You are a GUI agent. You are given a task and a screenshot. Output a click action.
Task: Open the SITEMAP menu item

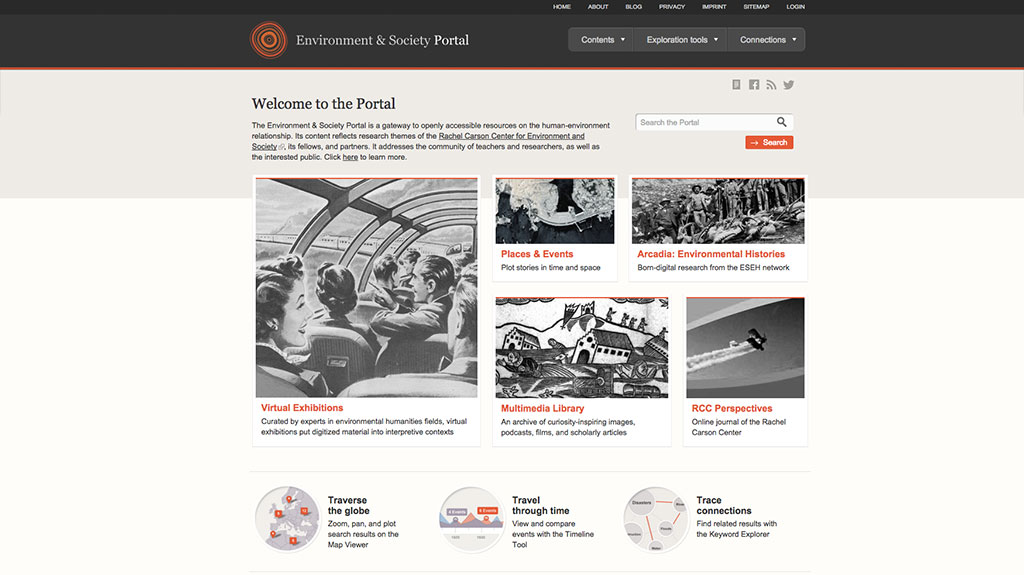[x=756, y=7]
